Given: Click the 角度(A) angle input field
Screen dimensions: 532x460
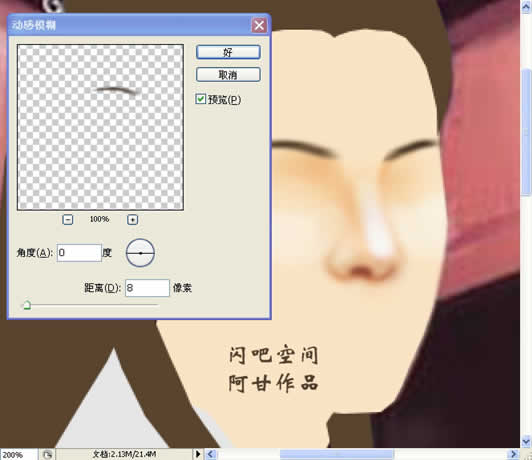Looking at the screenshot, I should click(79, 253).
